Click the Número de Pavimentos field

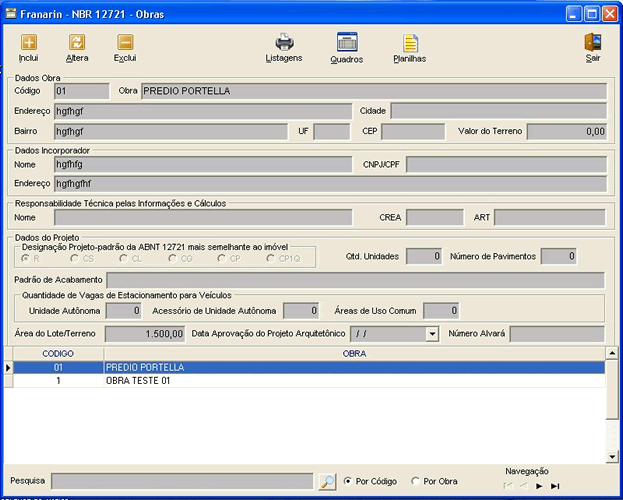pyautogui.click(x=559, y=256)
